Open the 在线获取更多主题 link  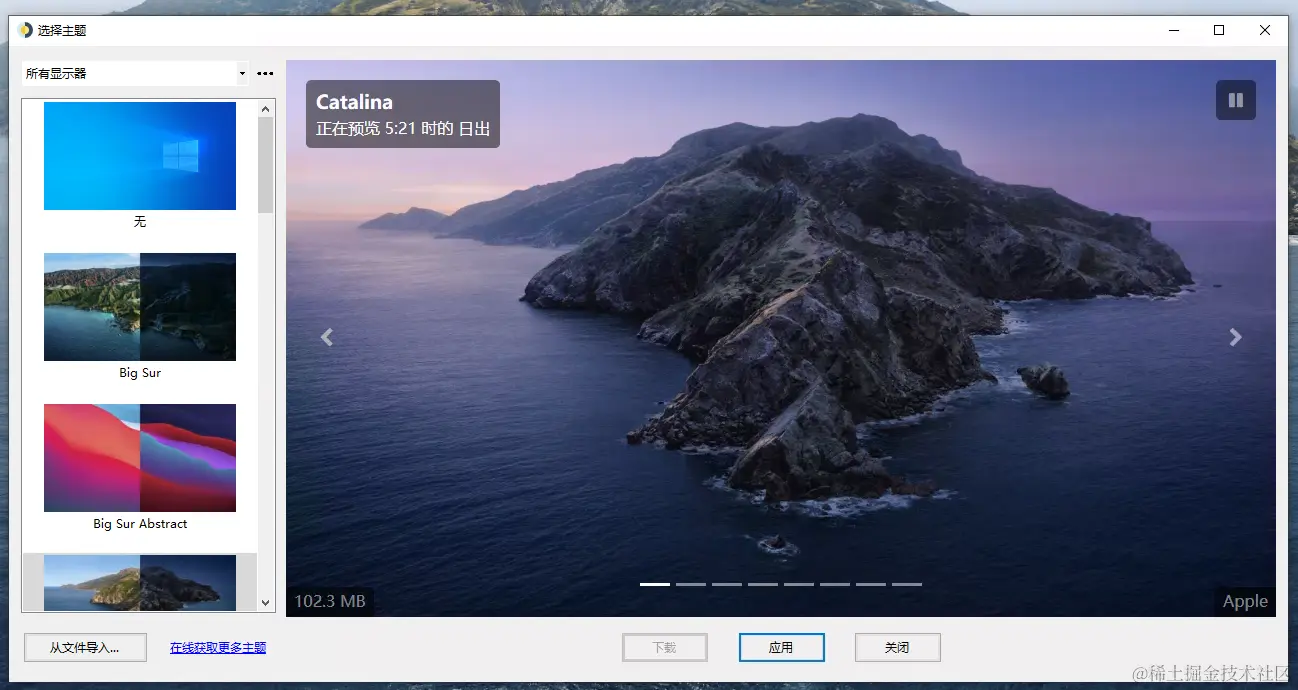218,648
